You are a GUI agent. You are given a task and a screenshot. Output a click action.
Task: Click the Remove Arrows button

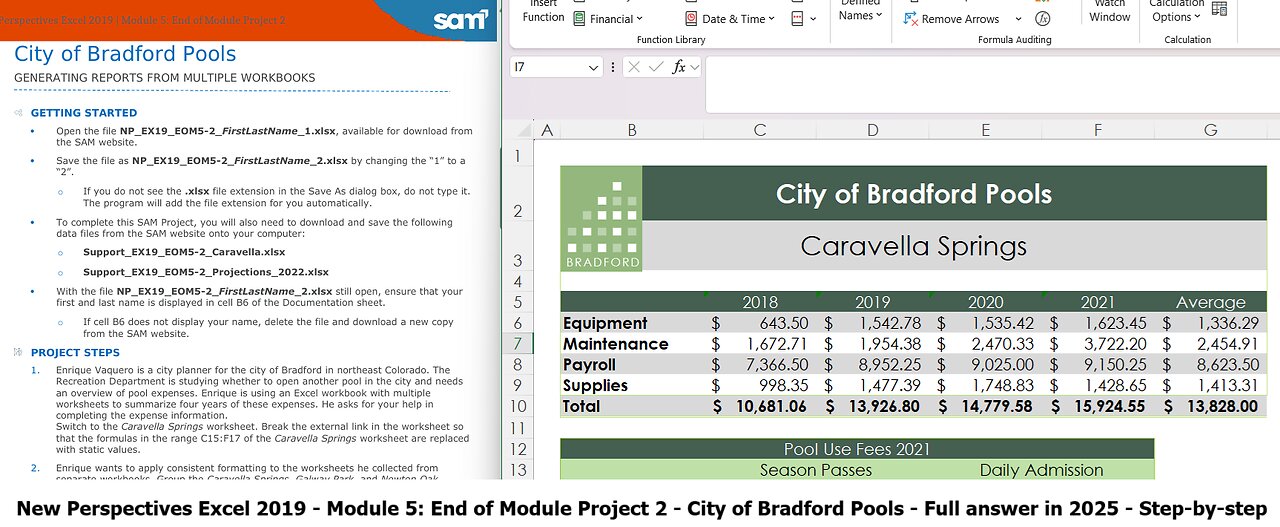pyautogui.click(x=950, y=19)
